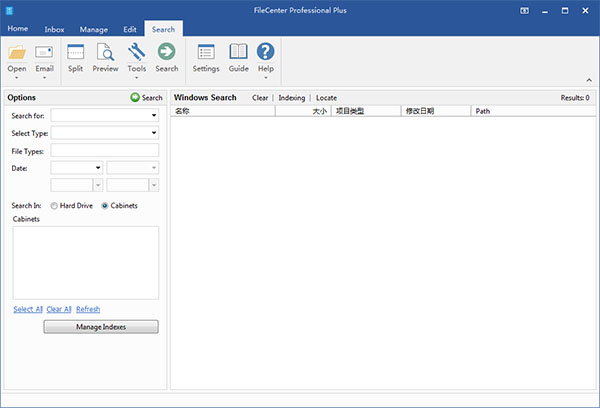Viewport: 600px width, 408px height.
Task: Open Settings from the ribbon
Action: click(x=206, y=52)
